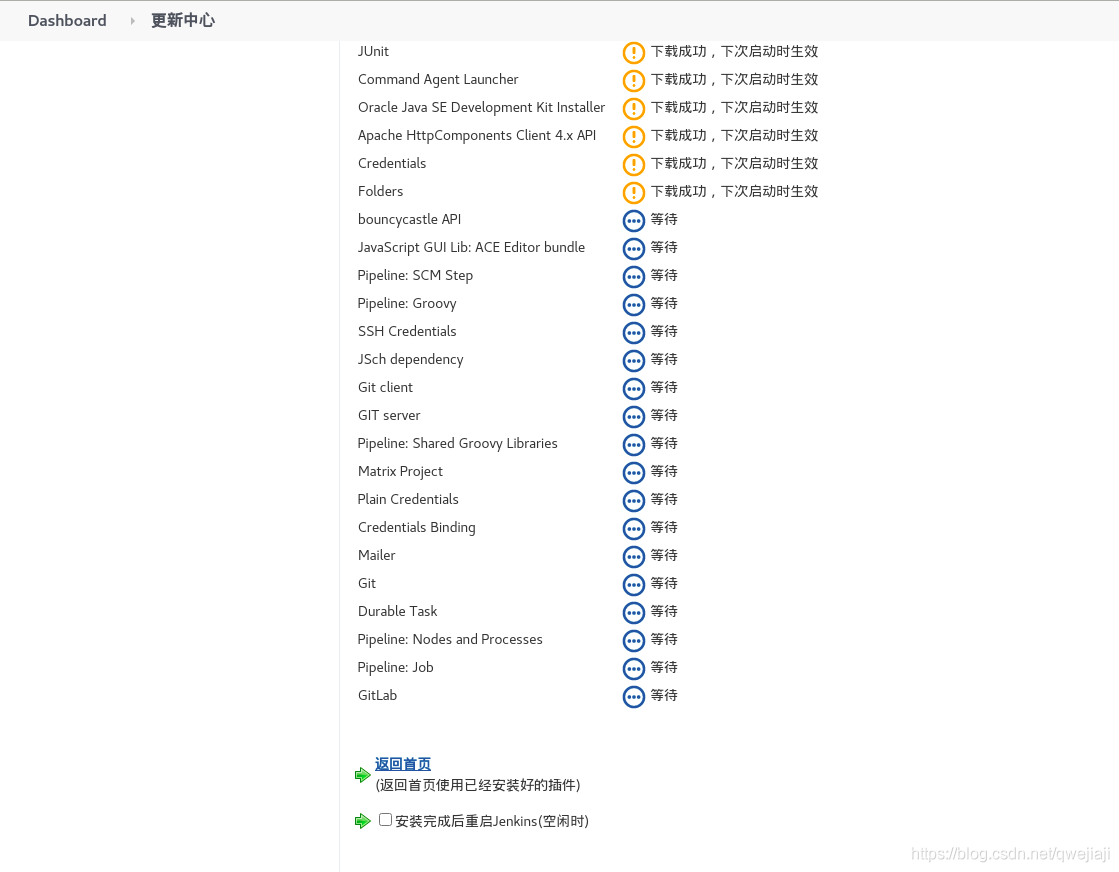1119x872 pixels.
Task: Select the Folders plugin name
Action: [380, 191]
